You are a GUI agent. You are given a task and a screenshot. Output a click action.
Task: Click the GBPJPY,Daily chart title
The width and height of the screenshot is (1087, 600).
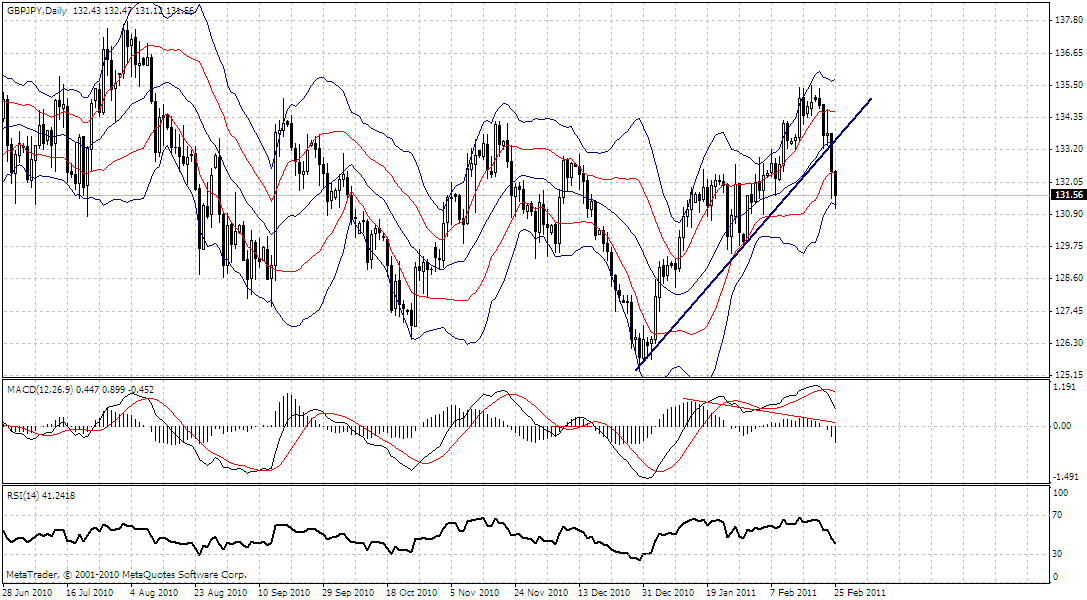pos(37,11)
